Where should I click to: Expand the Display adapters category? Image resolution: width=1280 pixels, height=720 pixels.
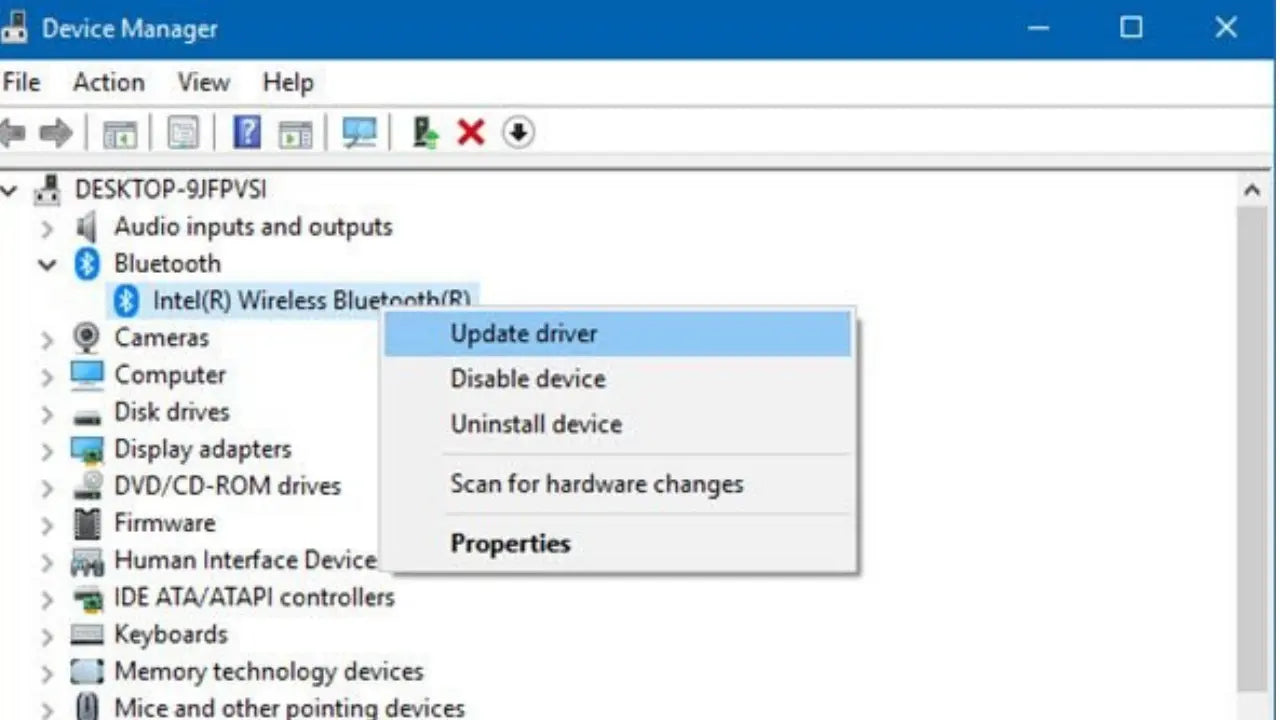tap(46, 451)
